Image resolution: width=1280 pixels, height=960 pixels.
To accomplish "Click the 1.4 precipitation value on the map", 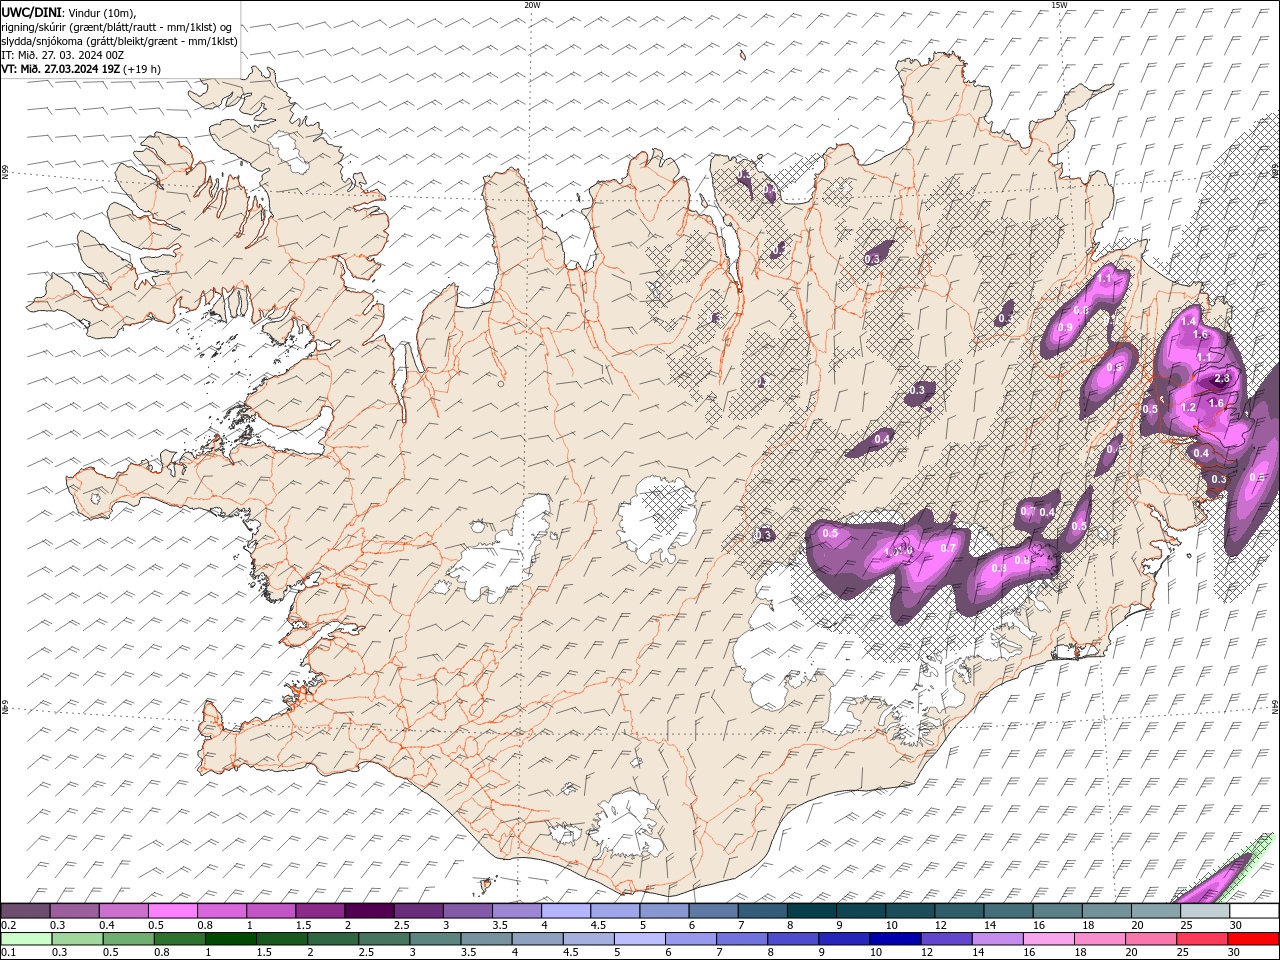I will click(x=1188, y=321).
